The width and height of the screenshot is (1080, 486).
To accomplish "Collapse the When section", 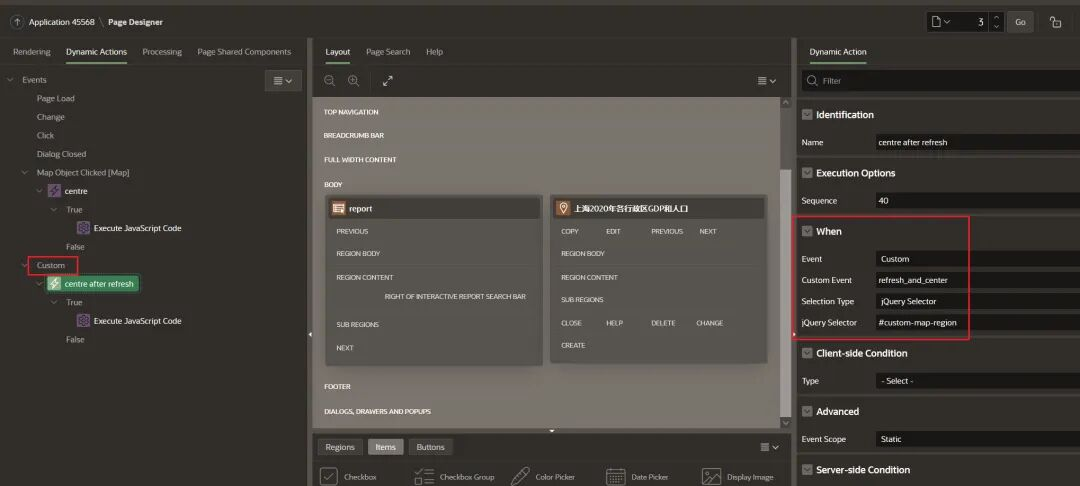I will pyautogui.click(x=807, y=231).
